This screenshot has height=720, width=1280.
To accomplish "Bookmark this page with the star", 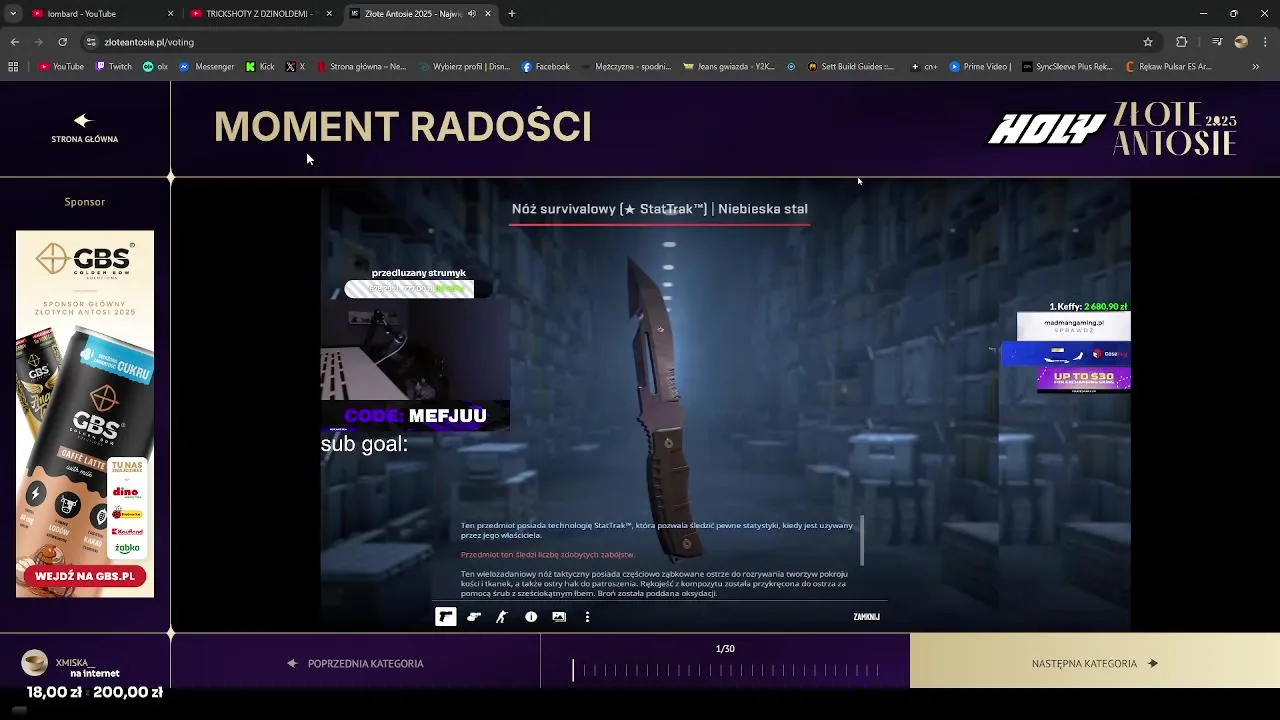I will pos(1148,42).
